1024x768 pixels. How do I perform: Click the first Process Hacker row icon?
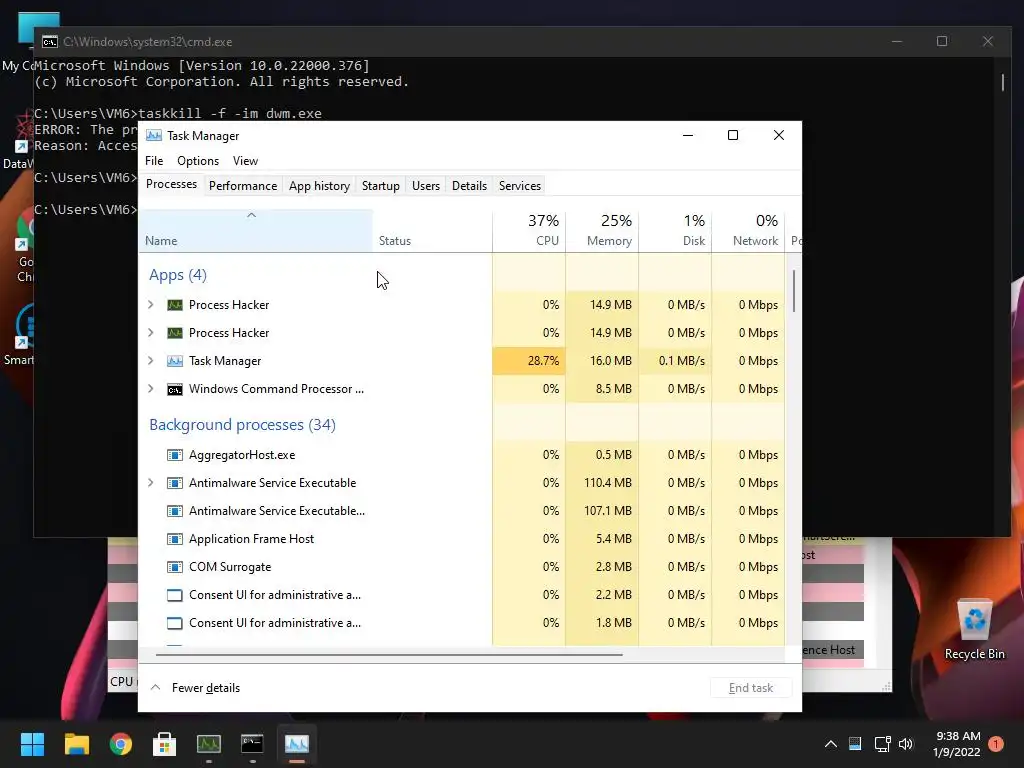[x=174, y=305]
